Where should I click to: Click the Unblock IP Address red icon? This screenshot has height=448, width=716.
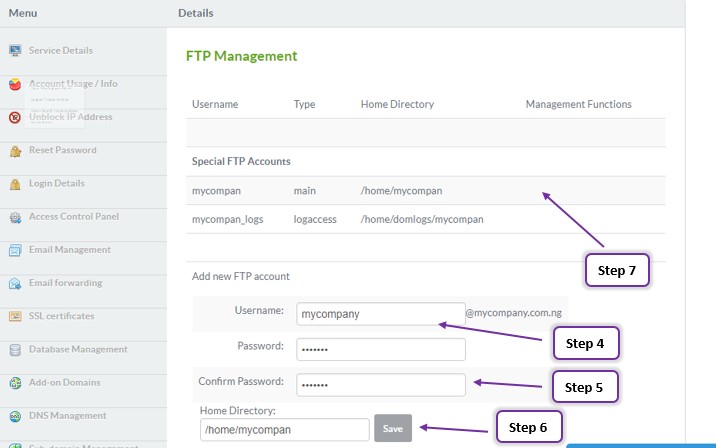(15, 117)
